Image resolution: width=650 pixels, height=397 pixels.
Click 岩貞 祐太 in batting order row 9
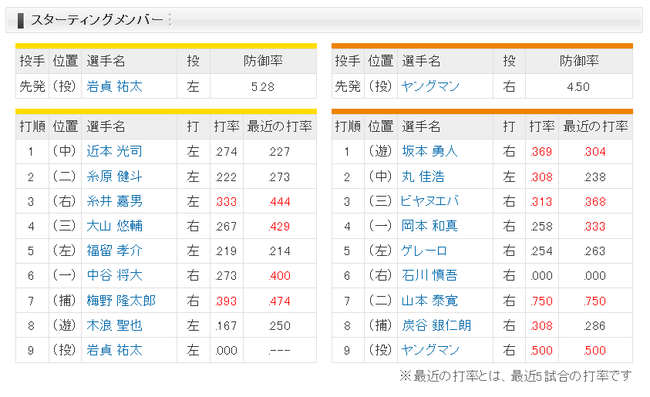[x=114, y=350]
